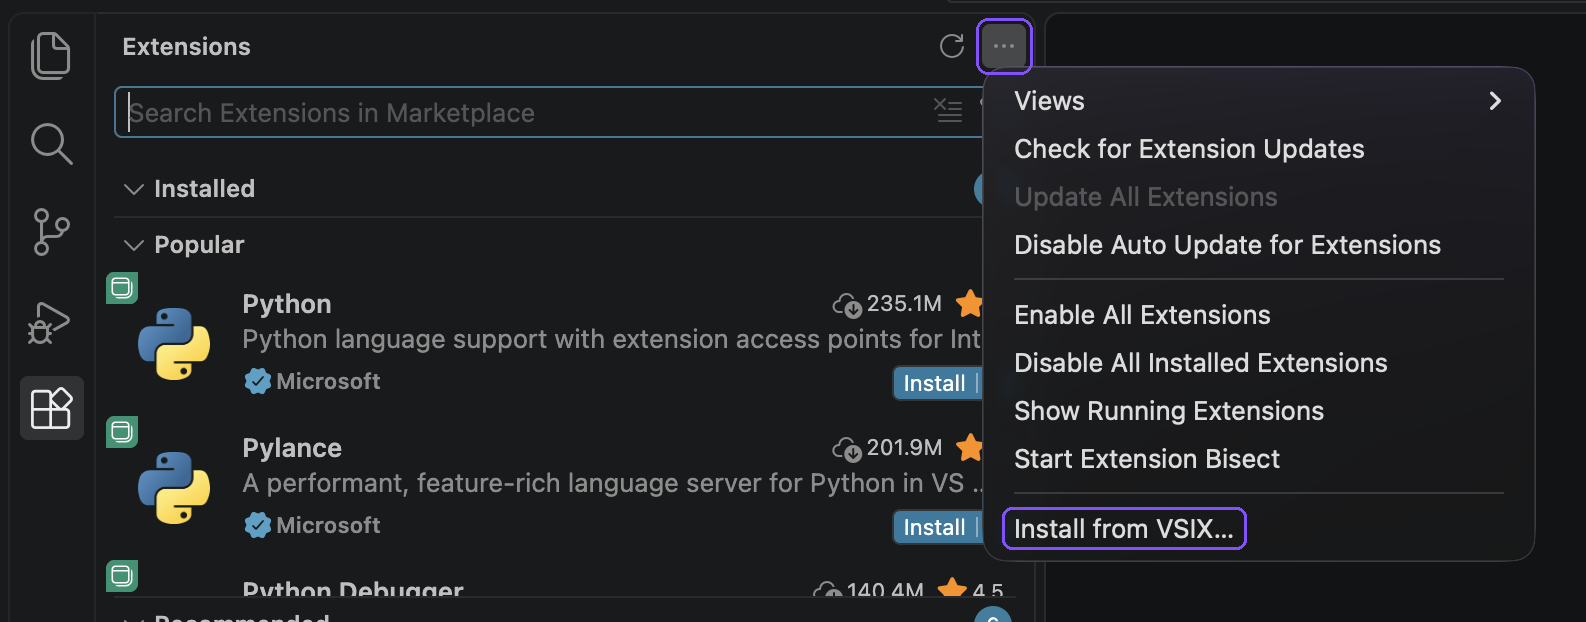
Task: Click the green badge beside Python Debugger
Action: coord(122,575)
